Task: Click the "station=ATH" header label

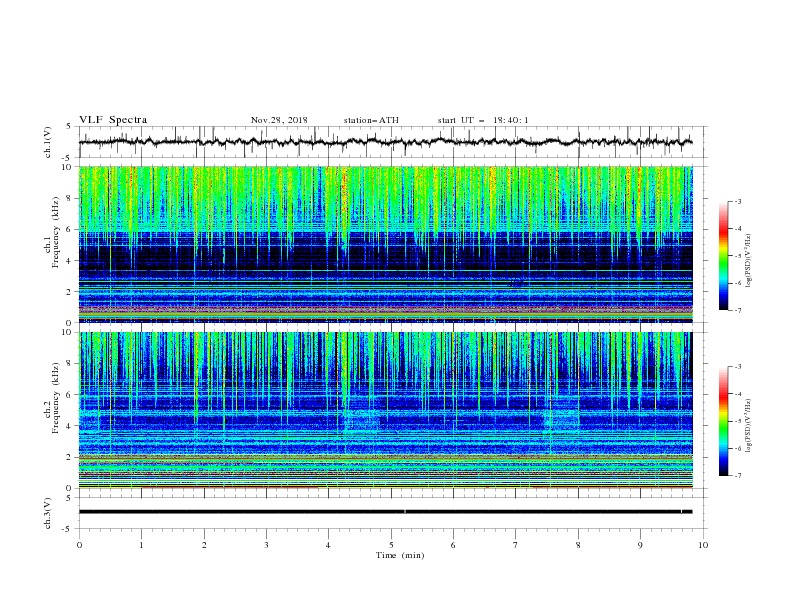Action: 371,120
